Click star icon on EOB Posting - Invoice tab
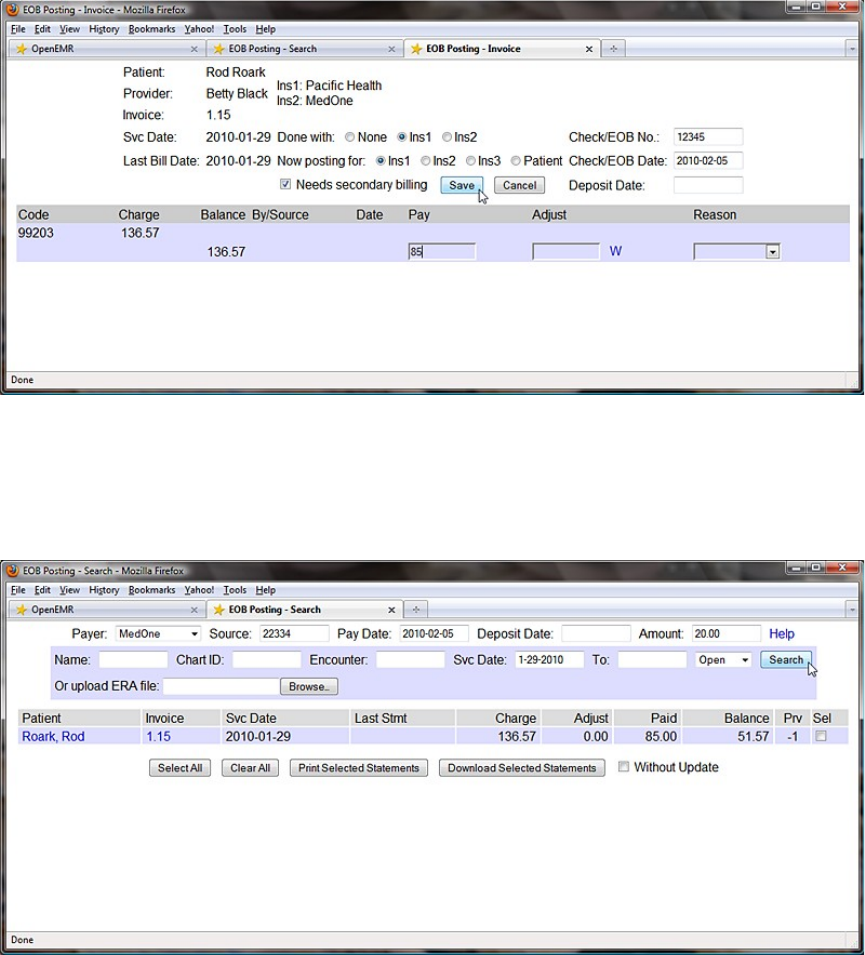The width and height of the screenshot is (865, 955). tap(416, 49)
